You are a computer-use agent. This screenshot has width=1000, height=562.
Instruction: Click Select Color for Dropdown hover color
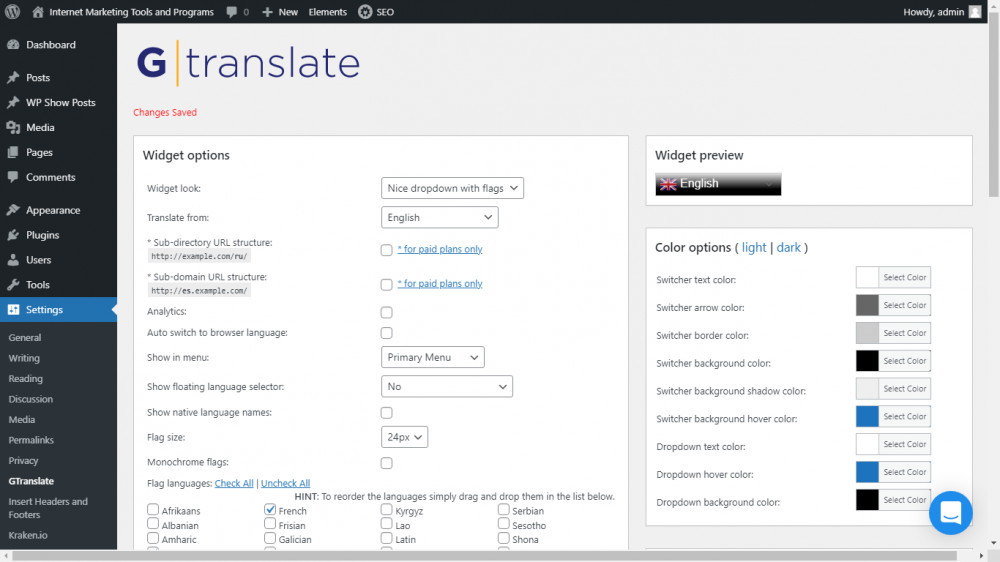(x=904, y=472)
